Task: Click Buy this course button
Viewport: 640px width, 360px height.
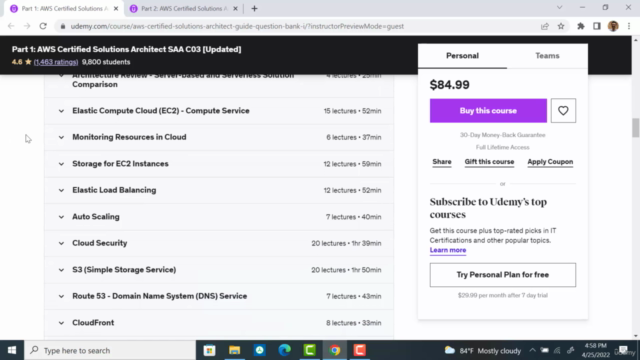Action: click(488, 111)
